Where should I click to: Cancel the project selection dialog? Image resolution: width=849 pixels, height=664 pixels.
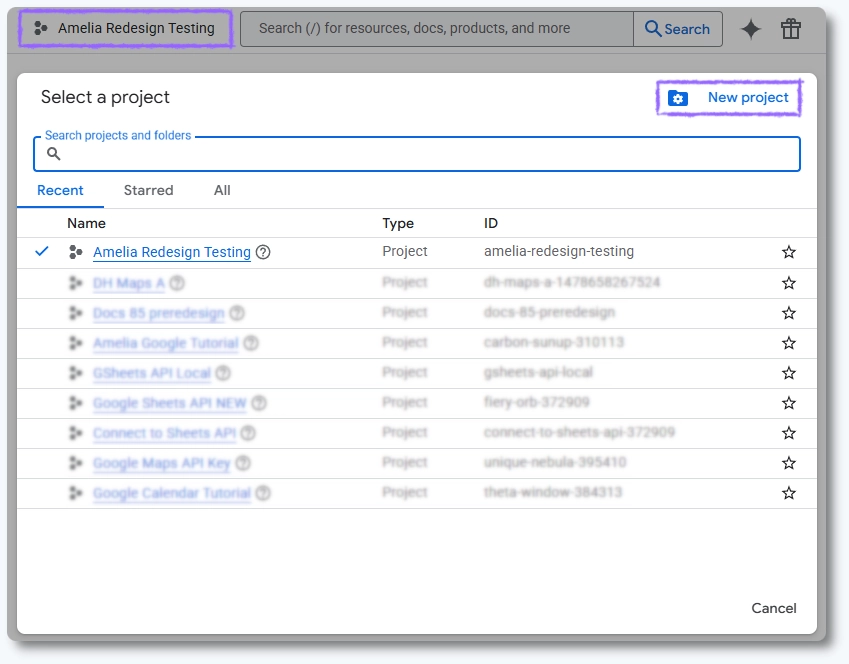point(773,608)
